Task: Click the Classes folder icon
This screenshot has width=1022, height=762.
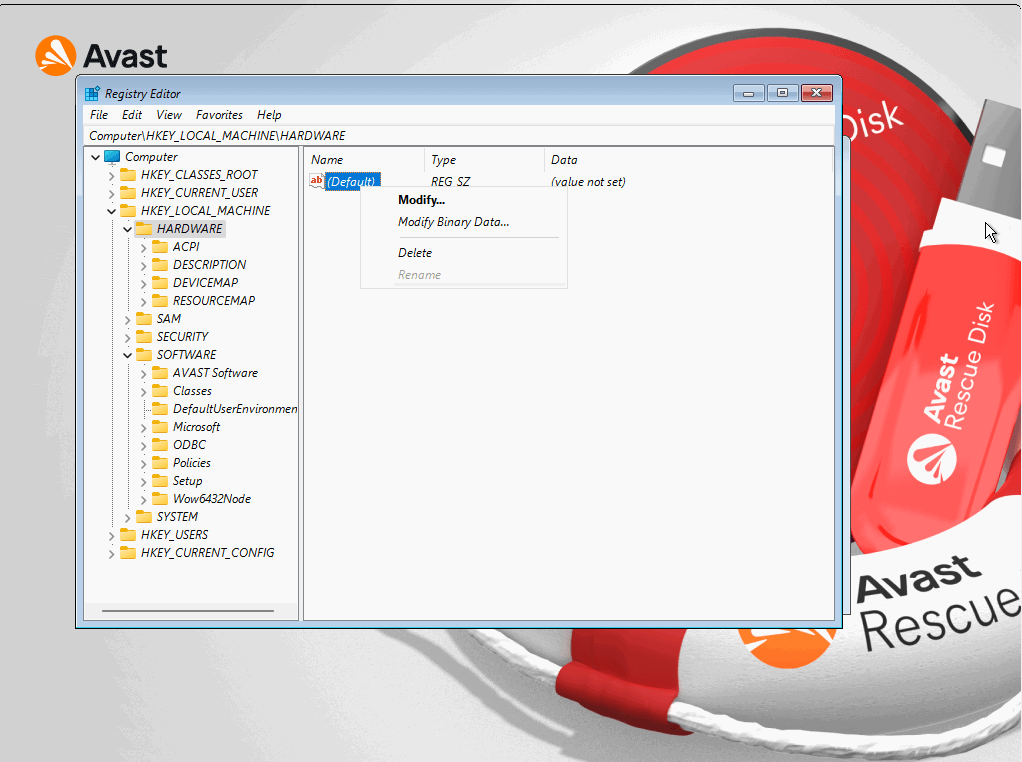Action: pyautogui.click(x=160, y=390)
